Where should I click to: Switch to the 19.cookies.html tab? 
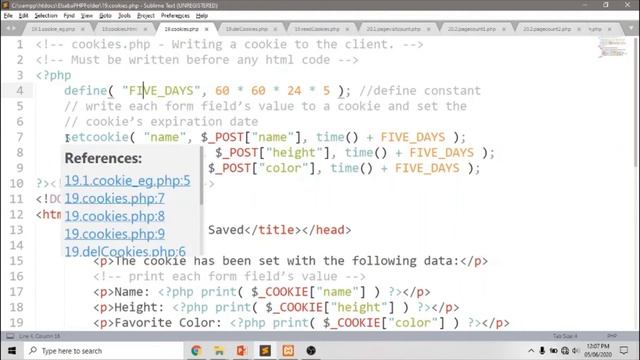[x=119, y=29]
